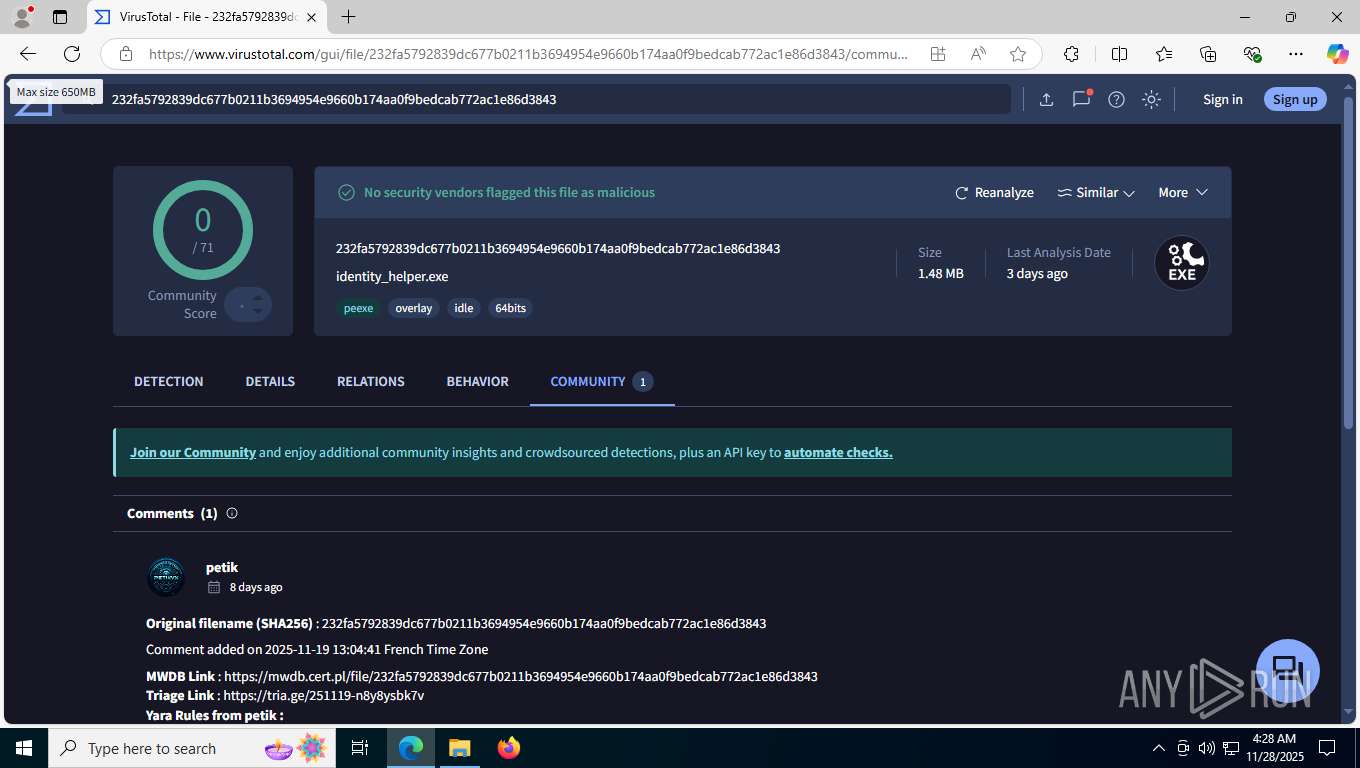Open the Copilot icon
1360x768 pixels.
click(1338, 54)
